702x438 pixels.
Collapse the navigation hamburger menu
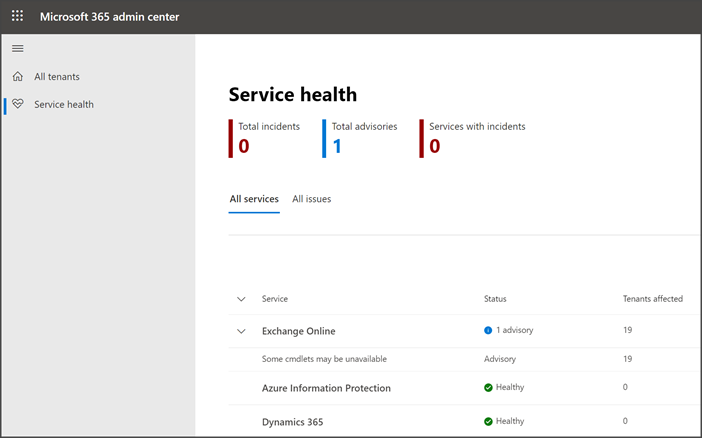click(x=17, y=48)
